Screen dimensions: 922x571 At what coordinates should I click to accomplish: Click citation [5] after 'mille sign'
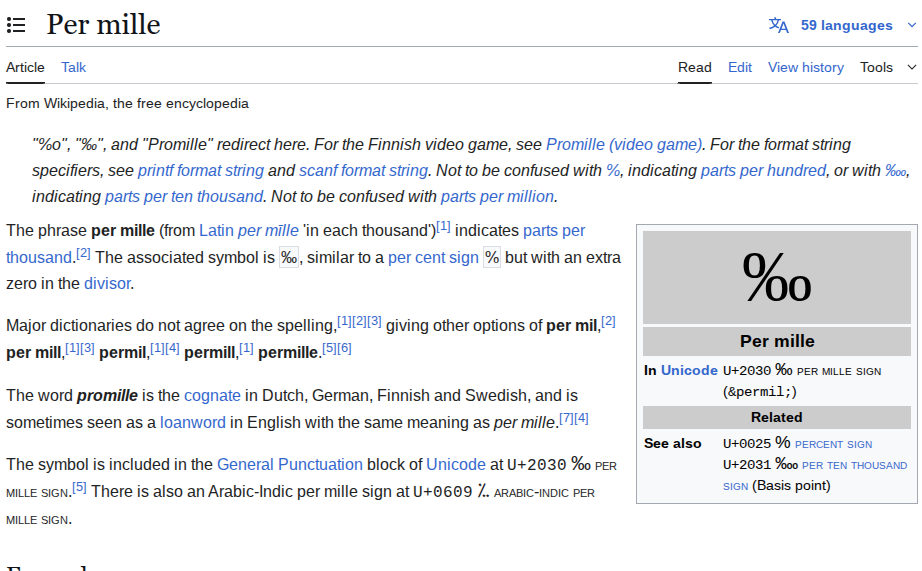(x=79, y=487)
